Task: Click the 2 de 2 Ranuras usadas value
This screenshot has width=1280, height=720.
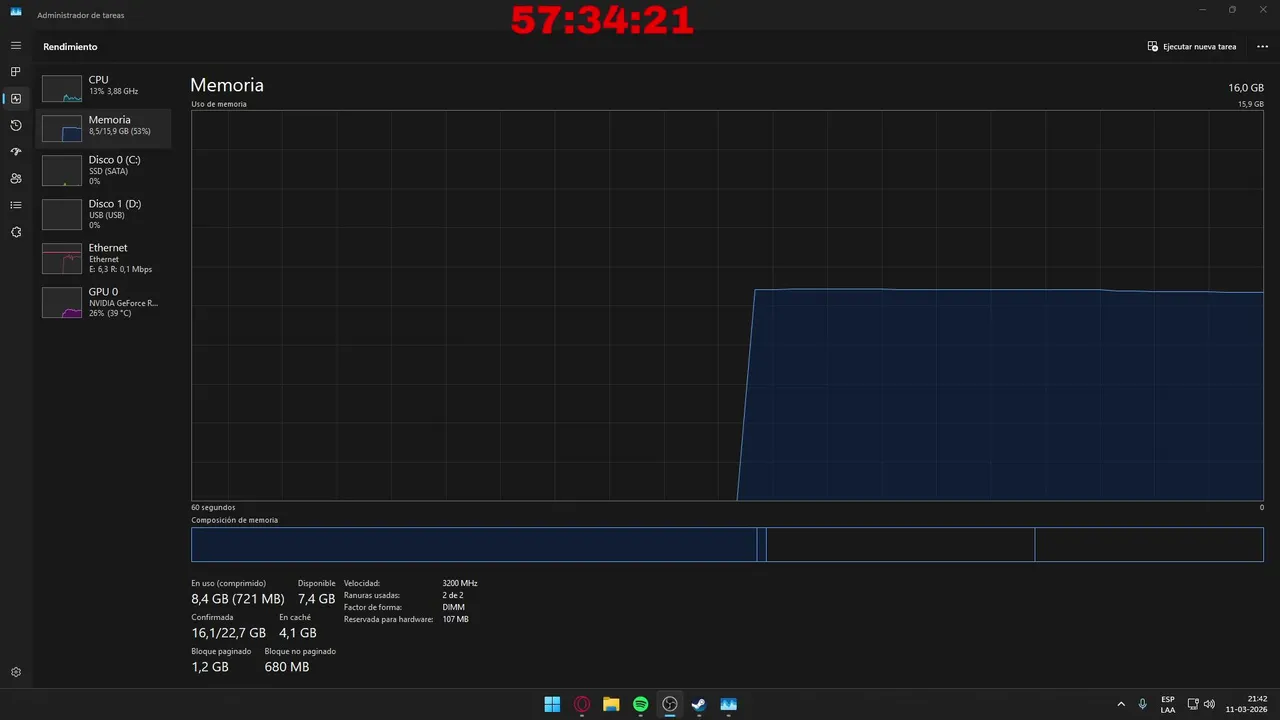Action: tap(453, 595)
